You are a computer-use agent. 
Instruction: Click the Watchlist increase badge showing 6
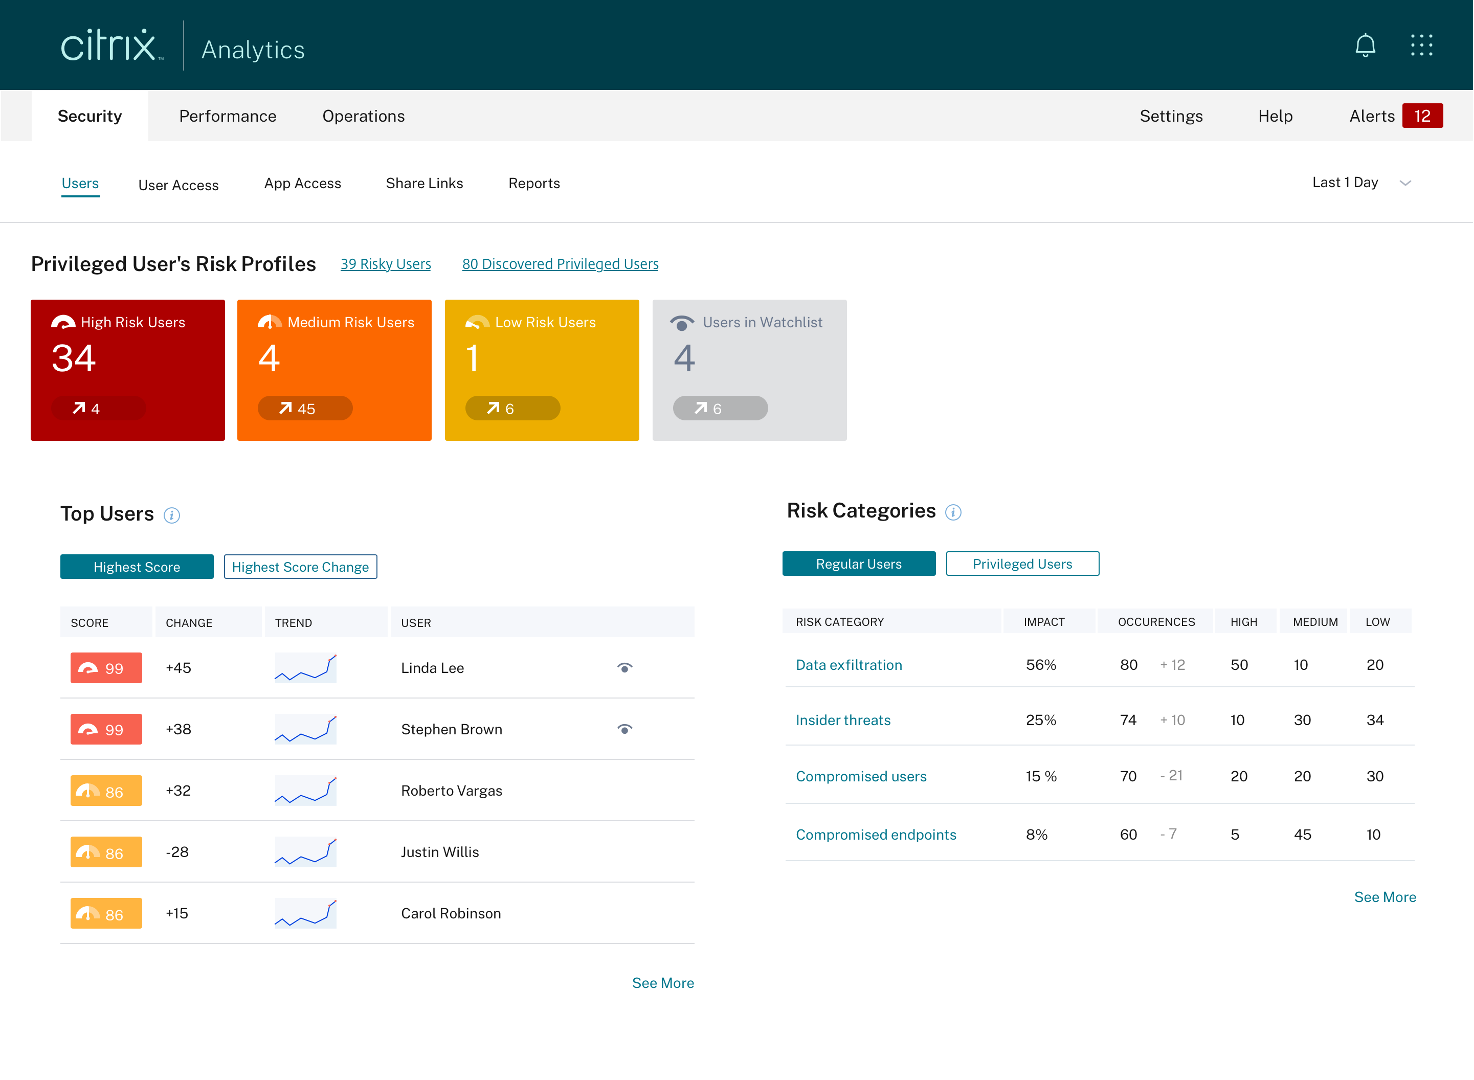point(720,408)
